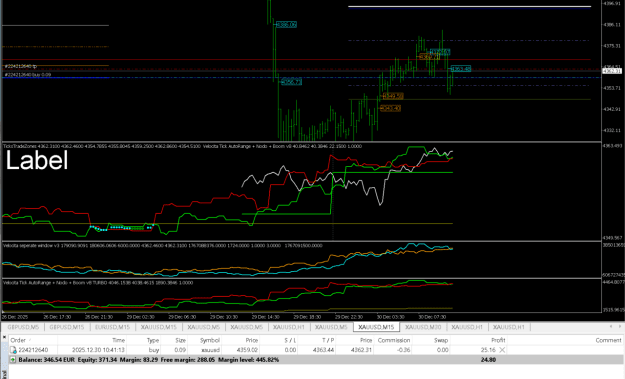
Task: Select the '#224212640 buy 0.09' order line label
Action: (x=28, y=75)
